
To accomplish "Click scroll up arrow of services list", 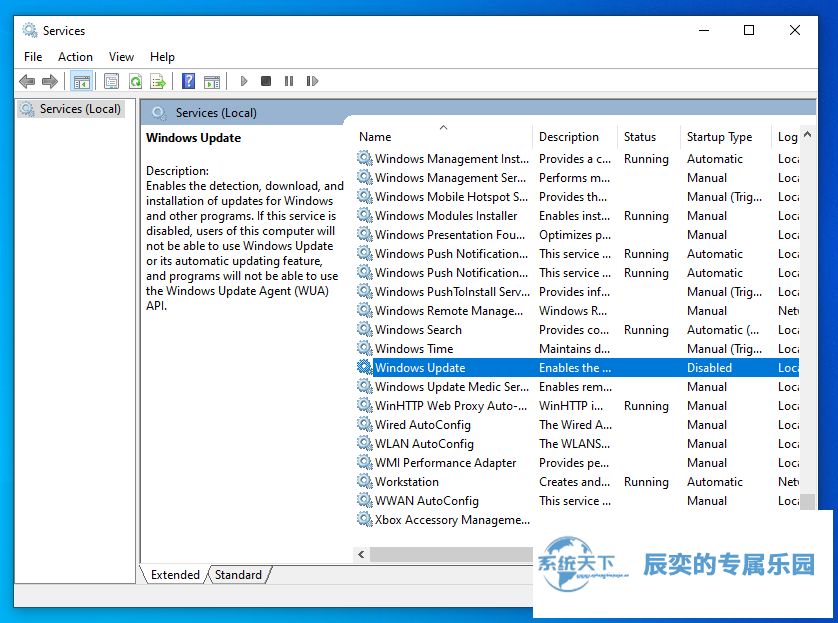I will tap(808, 134).
